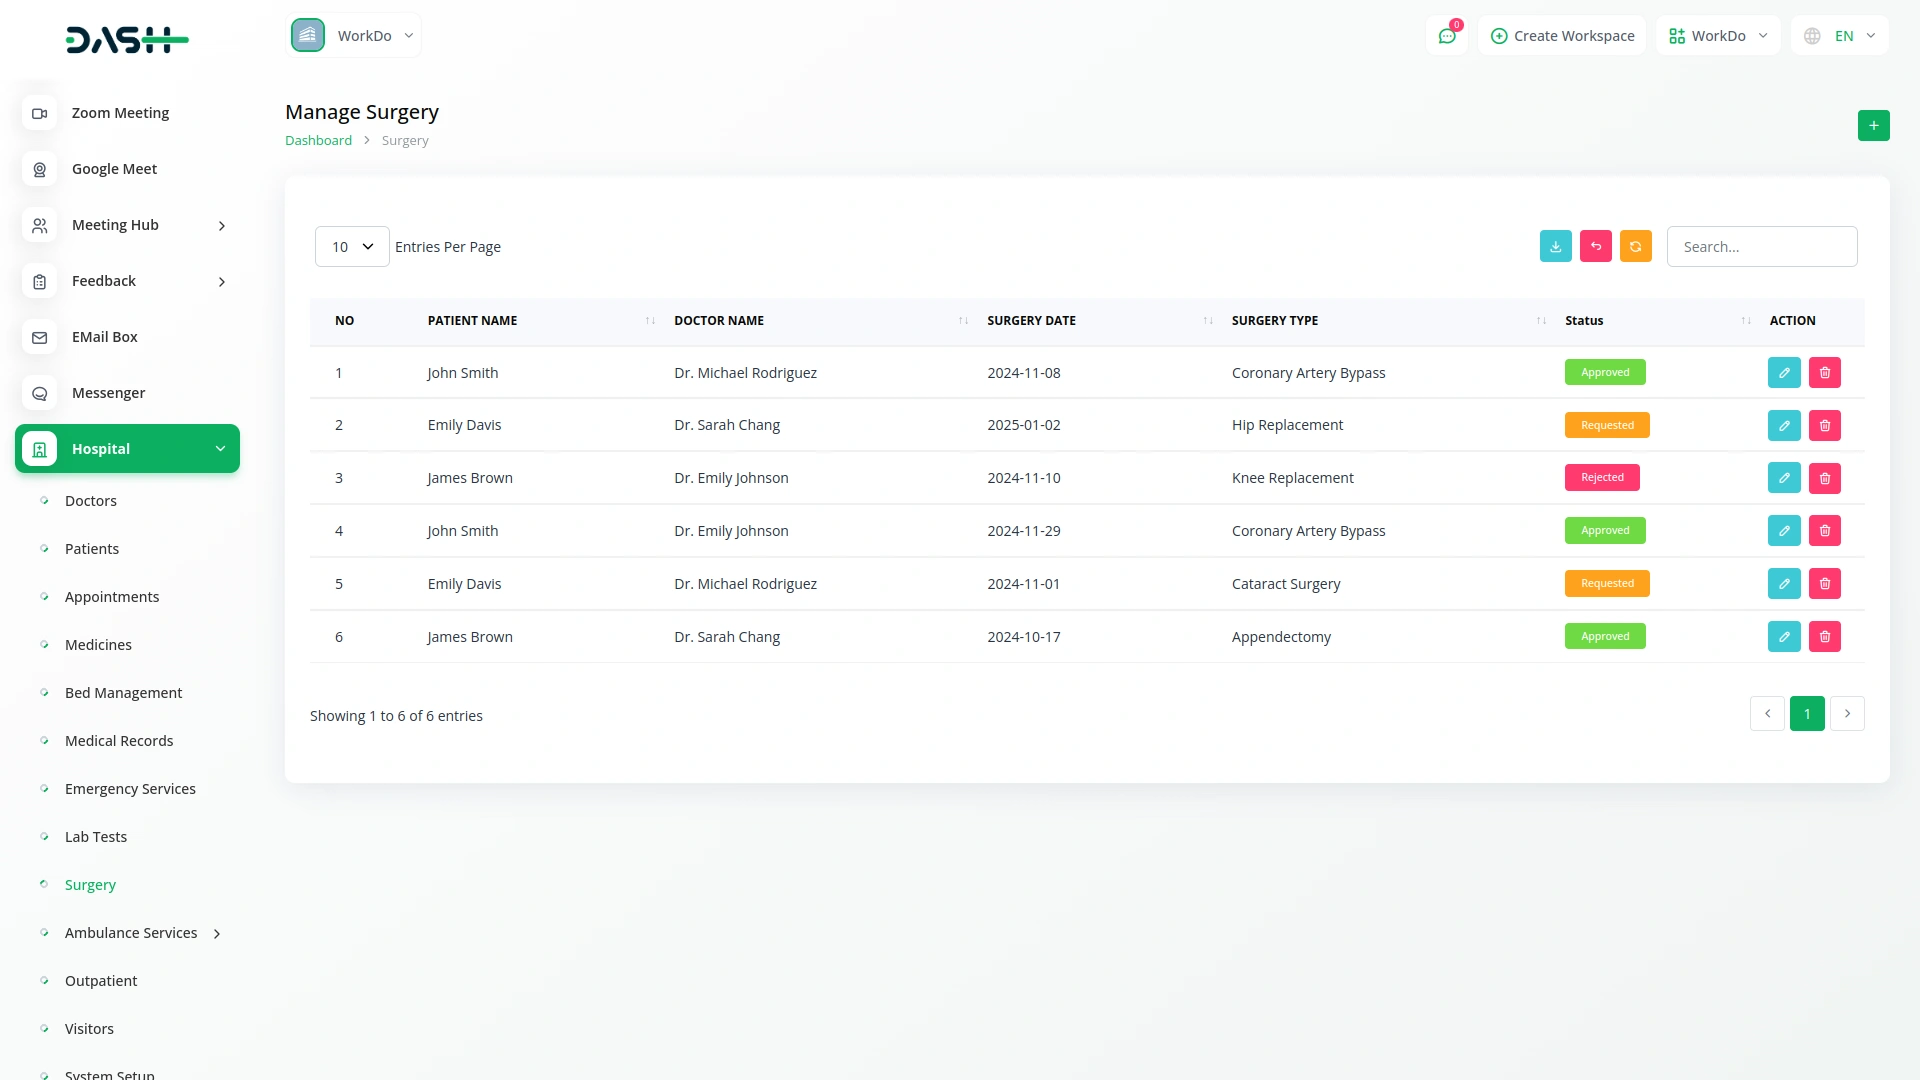Click the orange reload icon button
Image resolution: width=1920 pixels, height=1080 pixels.
click(x=1635, y=246)
